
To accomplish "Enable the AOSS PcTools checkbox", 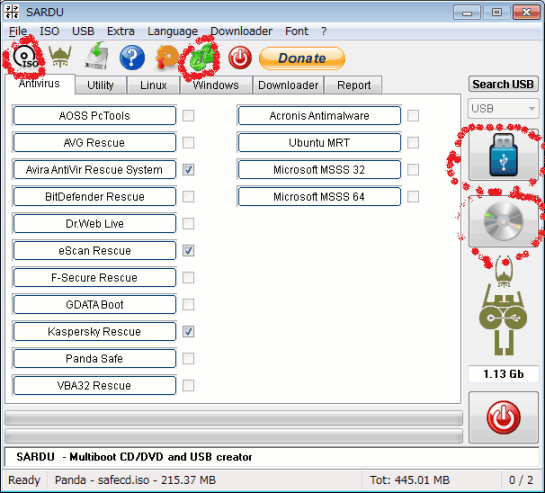I will [188, 115].
